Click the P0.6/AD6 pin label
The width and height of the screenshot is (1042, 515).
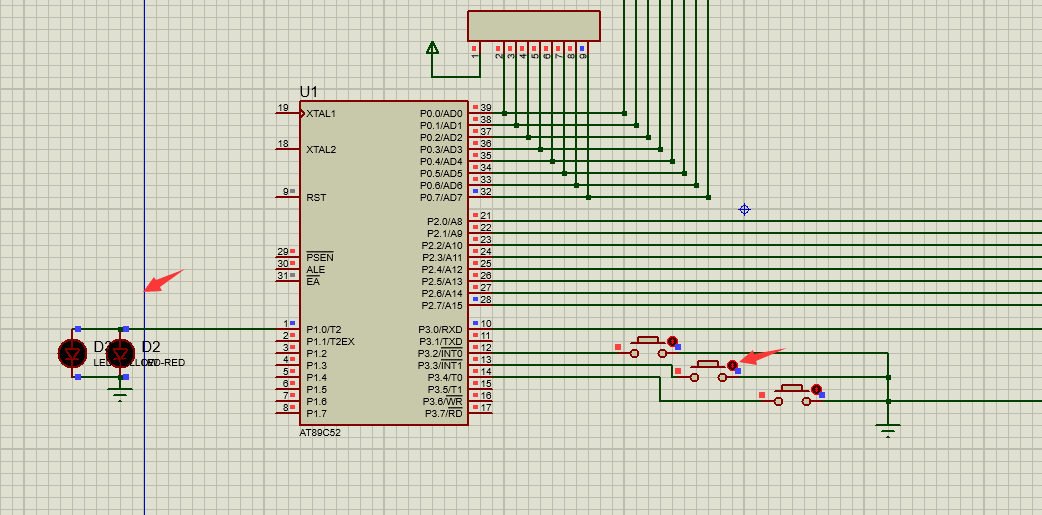click(441, 185)
